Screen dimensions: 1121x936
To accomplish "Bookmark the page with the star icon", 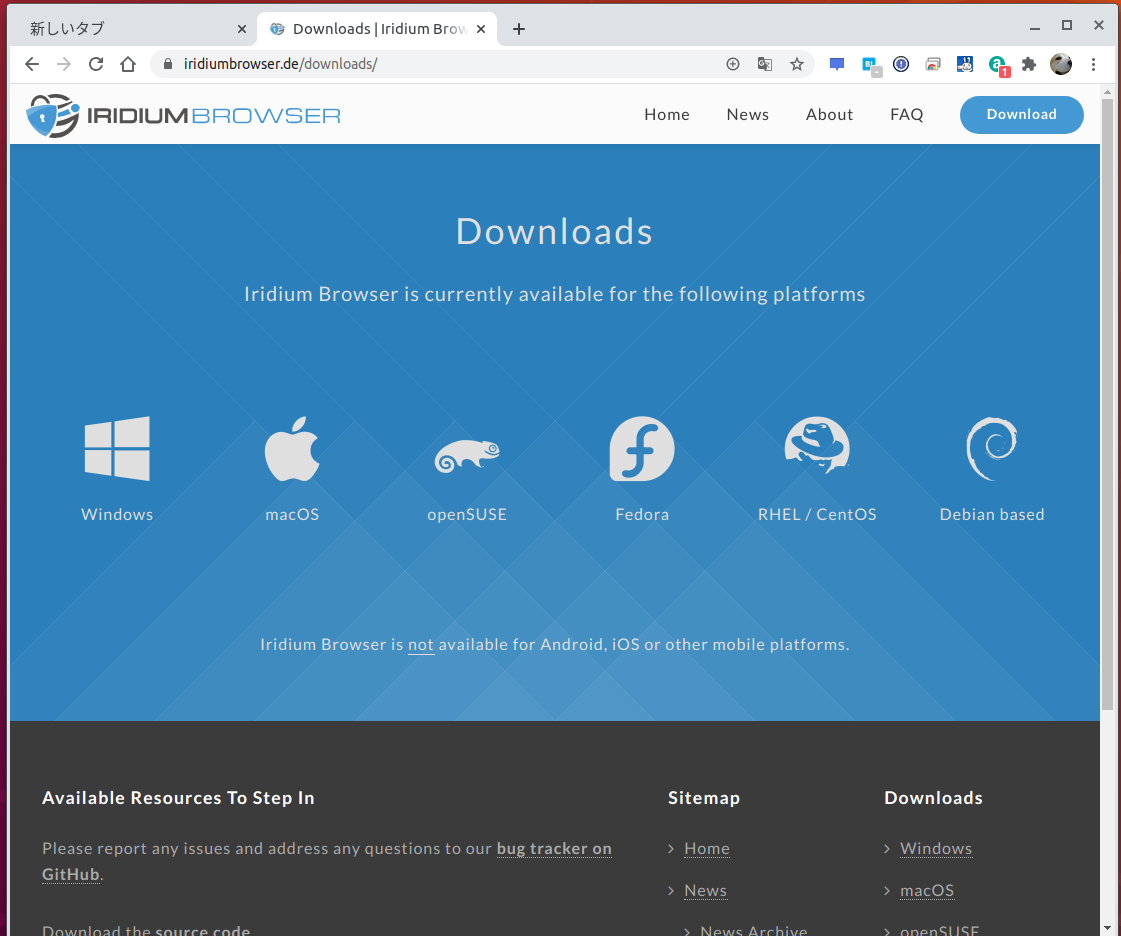I will pyautogui.click(x=797, y=63).
